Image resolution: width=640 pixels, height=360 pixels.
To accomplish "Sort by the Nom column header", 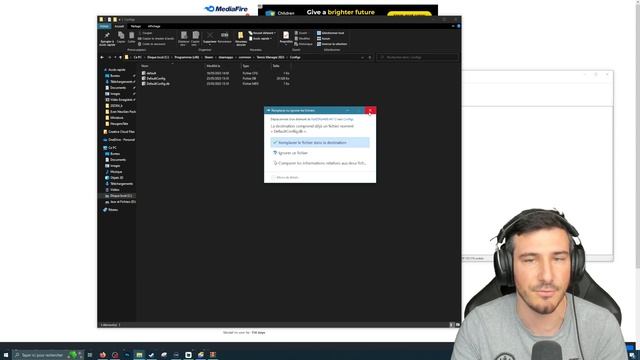I will coord(144,66).
